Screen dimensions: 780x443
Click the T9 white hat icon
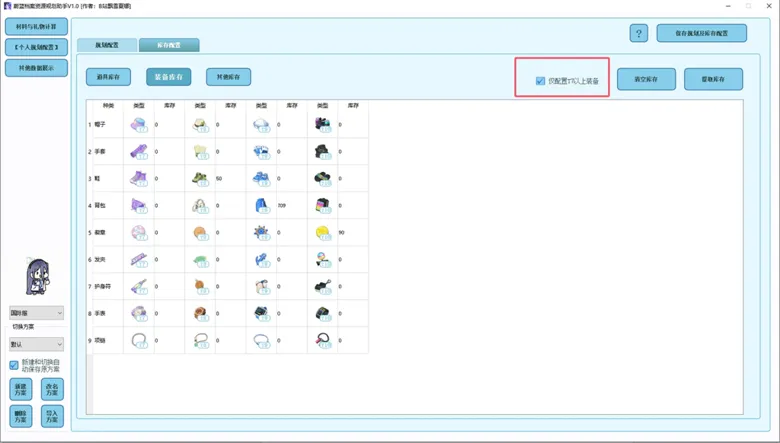pyautogui.click(x=261, y=124)
